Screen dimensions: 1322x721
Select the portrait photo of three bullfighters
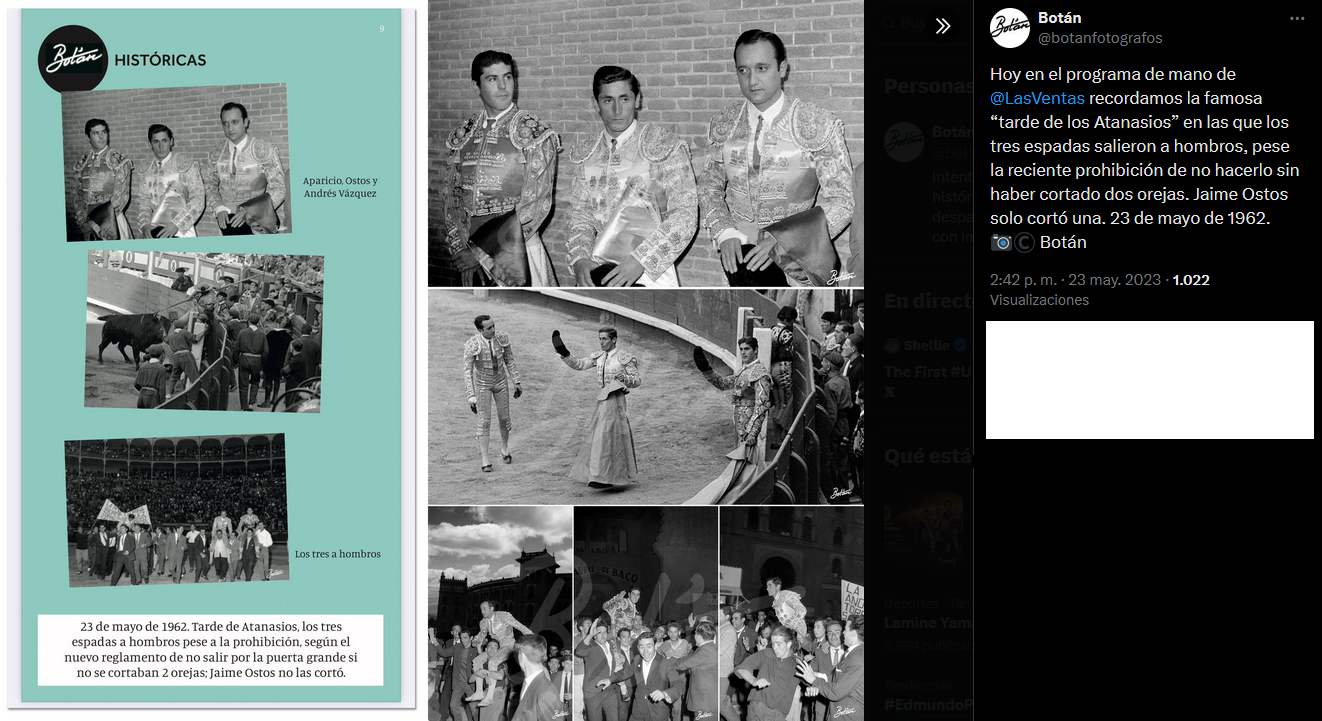click(x=645, y=144)
